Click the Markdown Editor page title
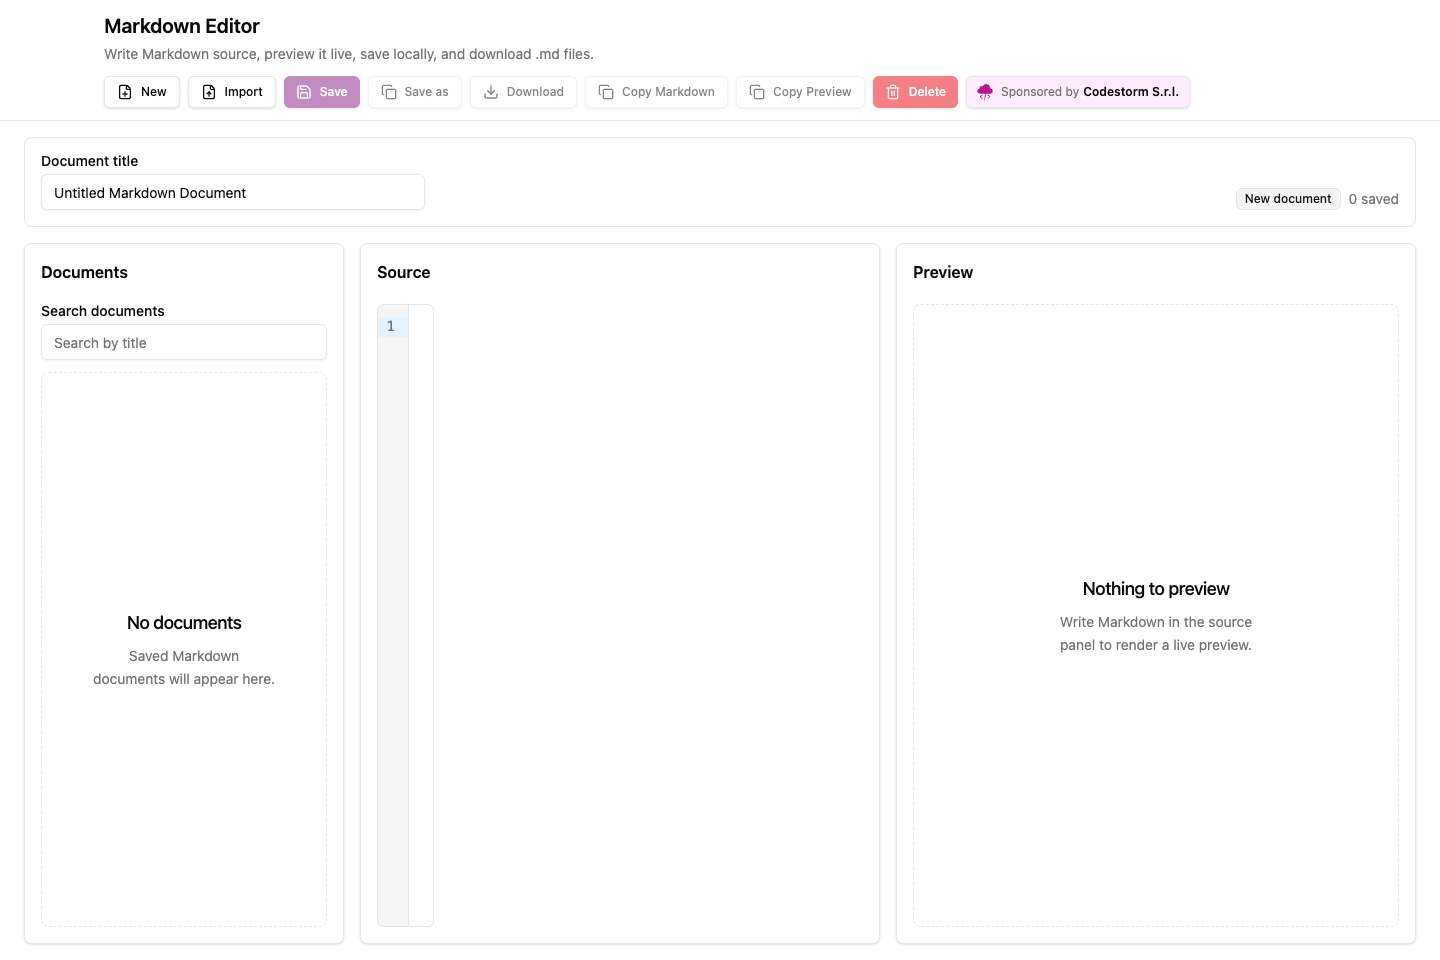 [x=182, y=26]
